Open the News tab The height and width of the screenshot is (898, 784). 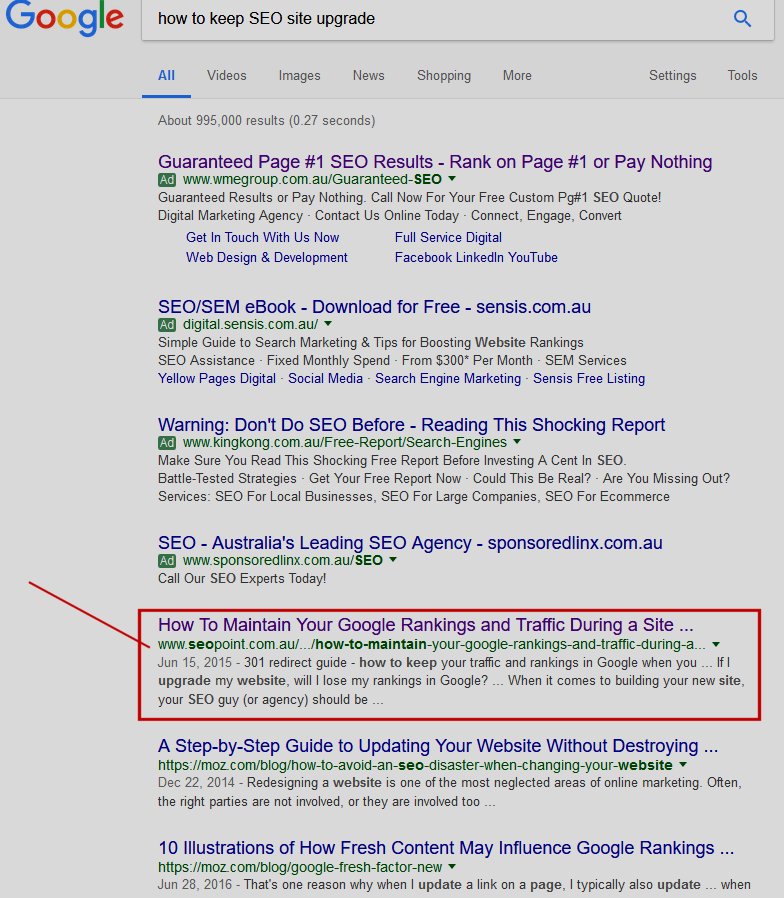point(368,76)
